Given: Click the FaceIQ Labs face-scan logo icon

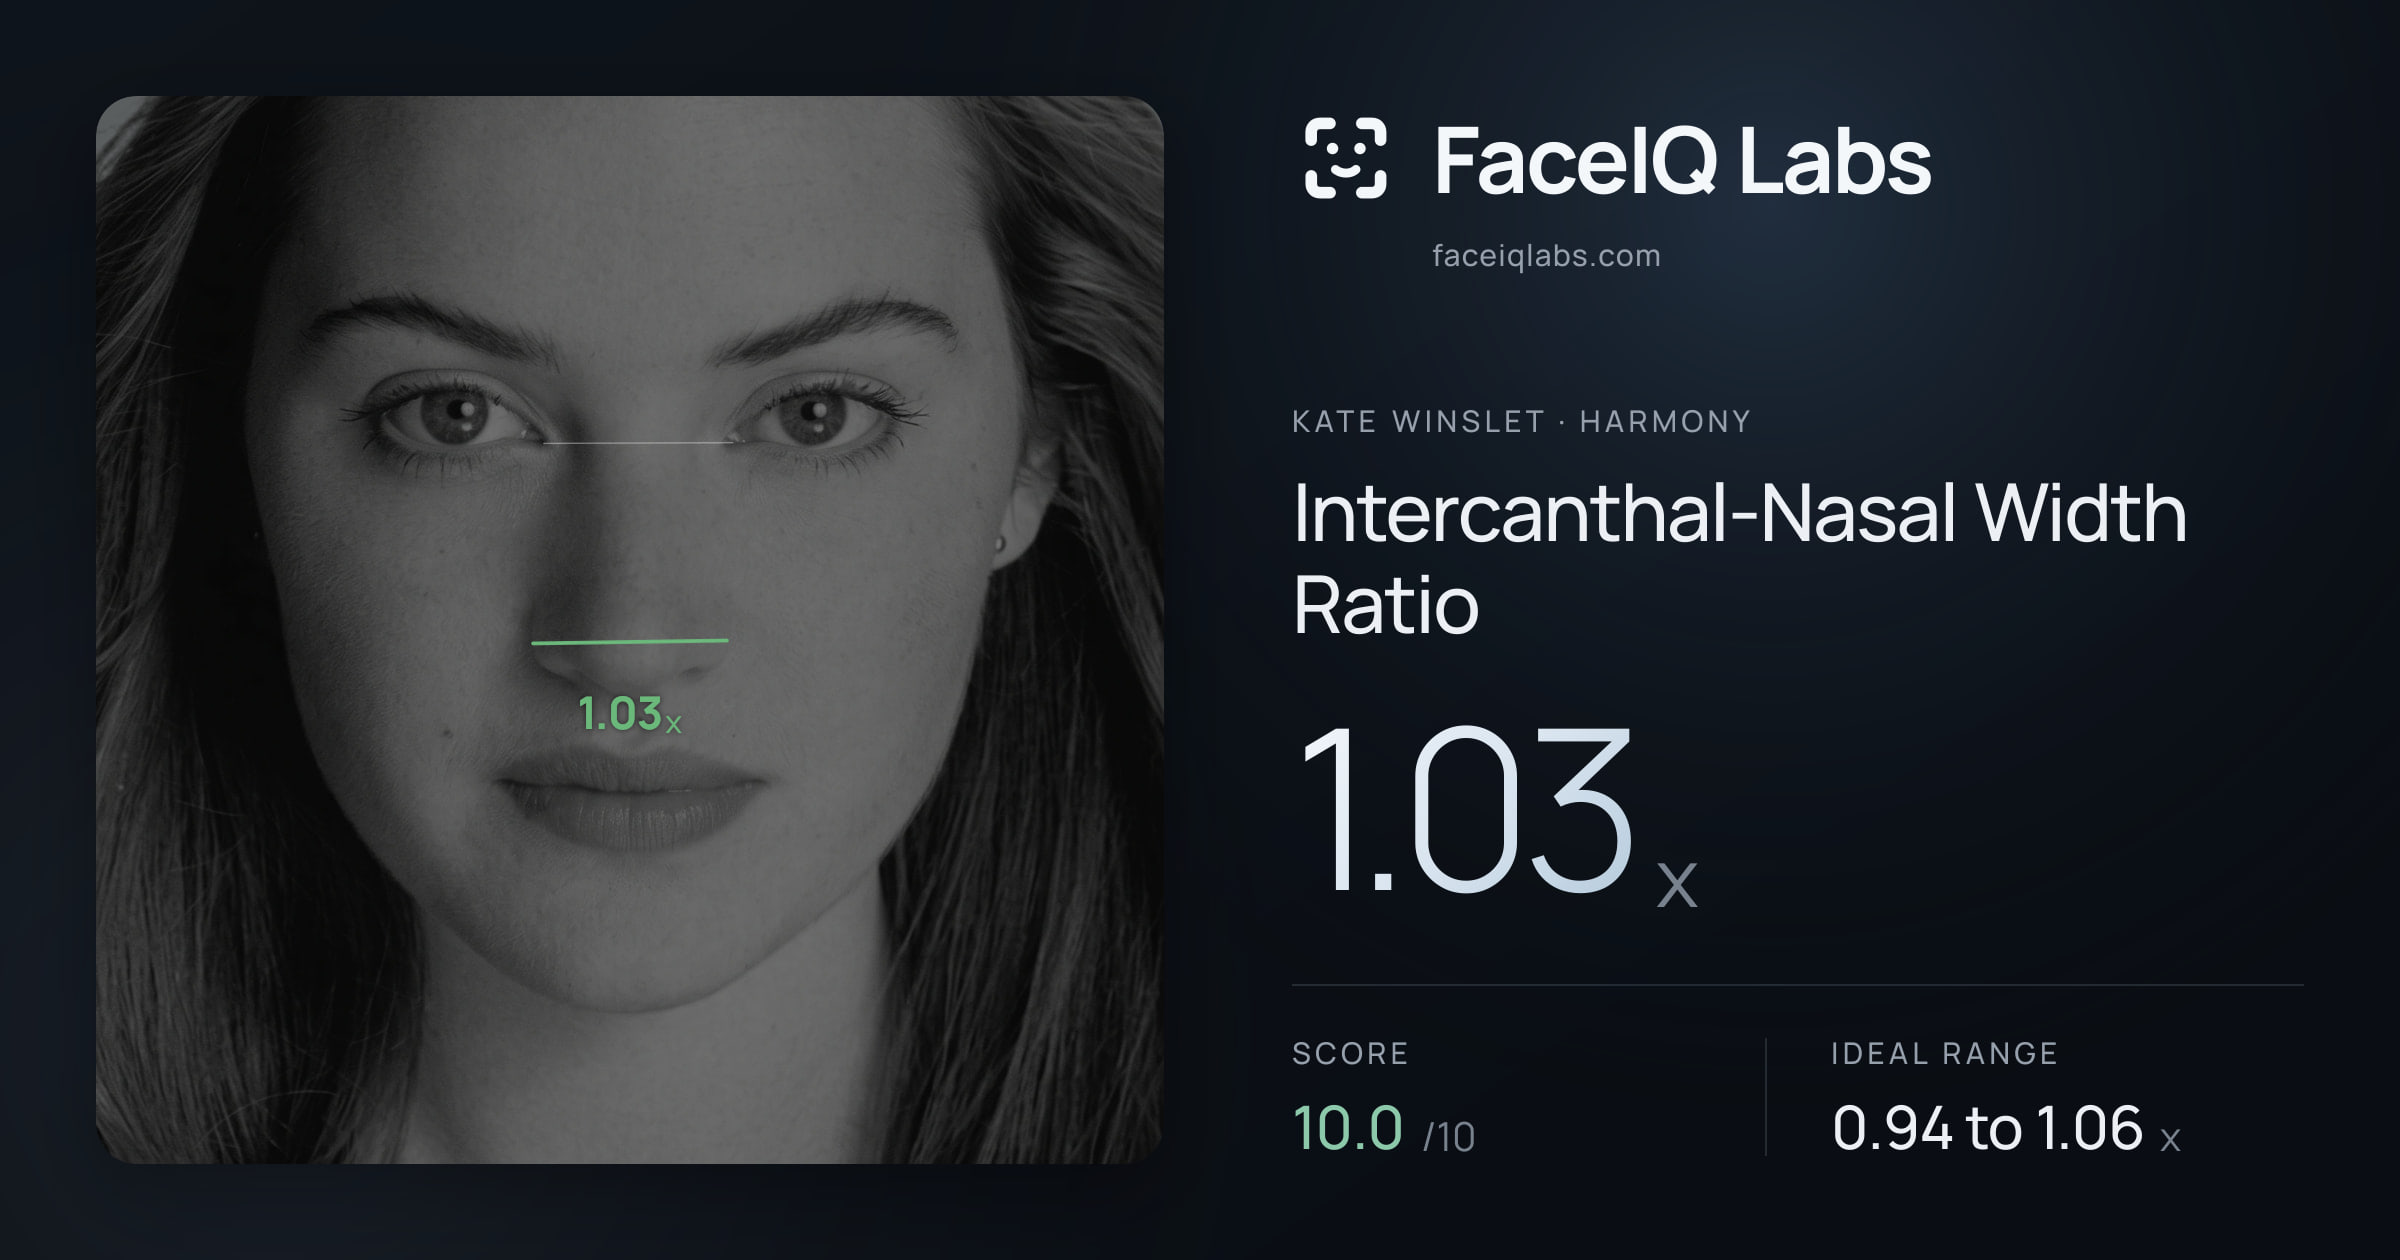Looking at the screenshot, I should coord(1345,158).
